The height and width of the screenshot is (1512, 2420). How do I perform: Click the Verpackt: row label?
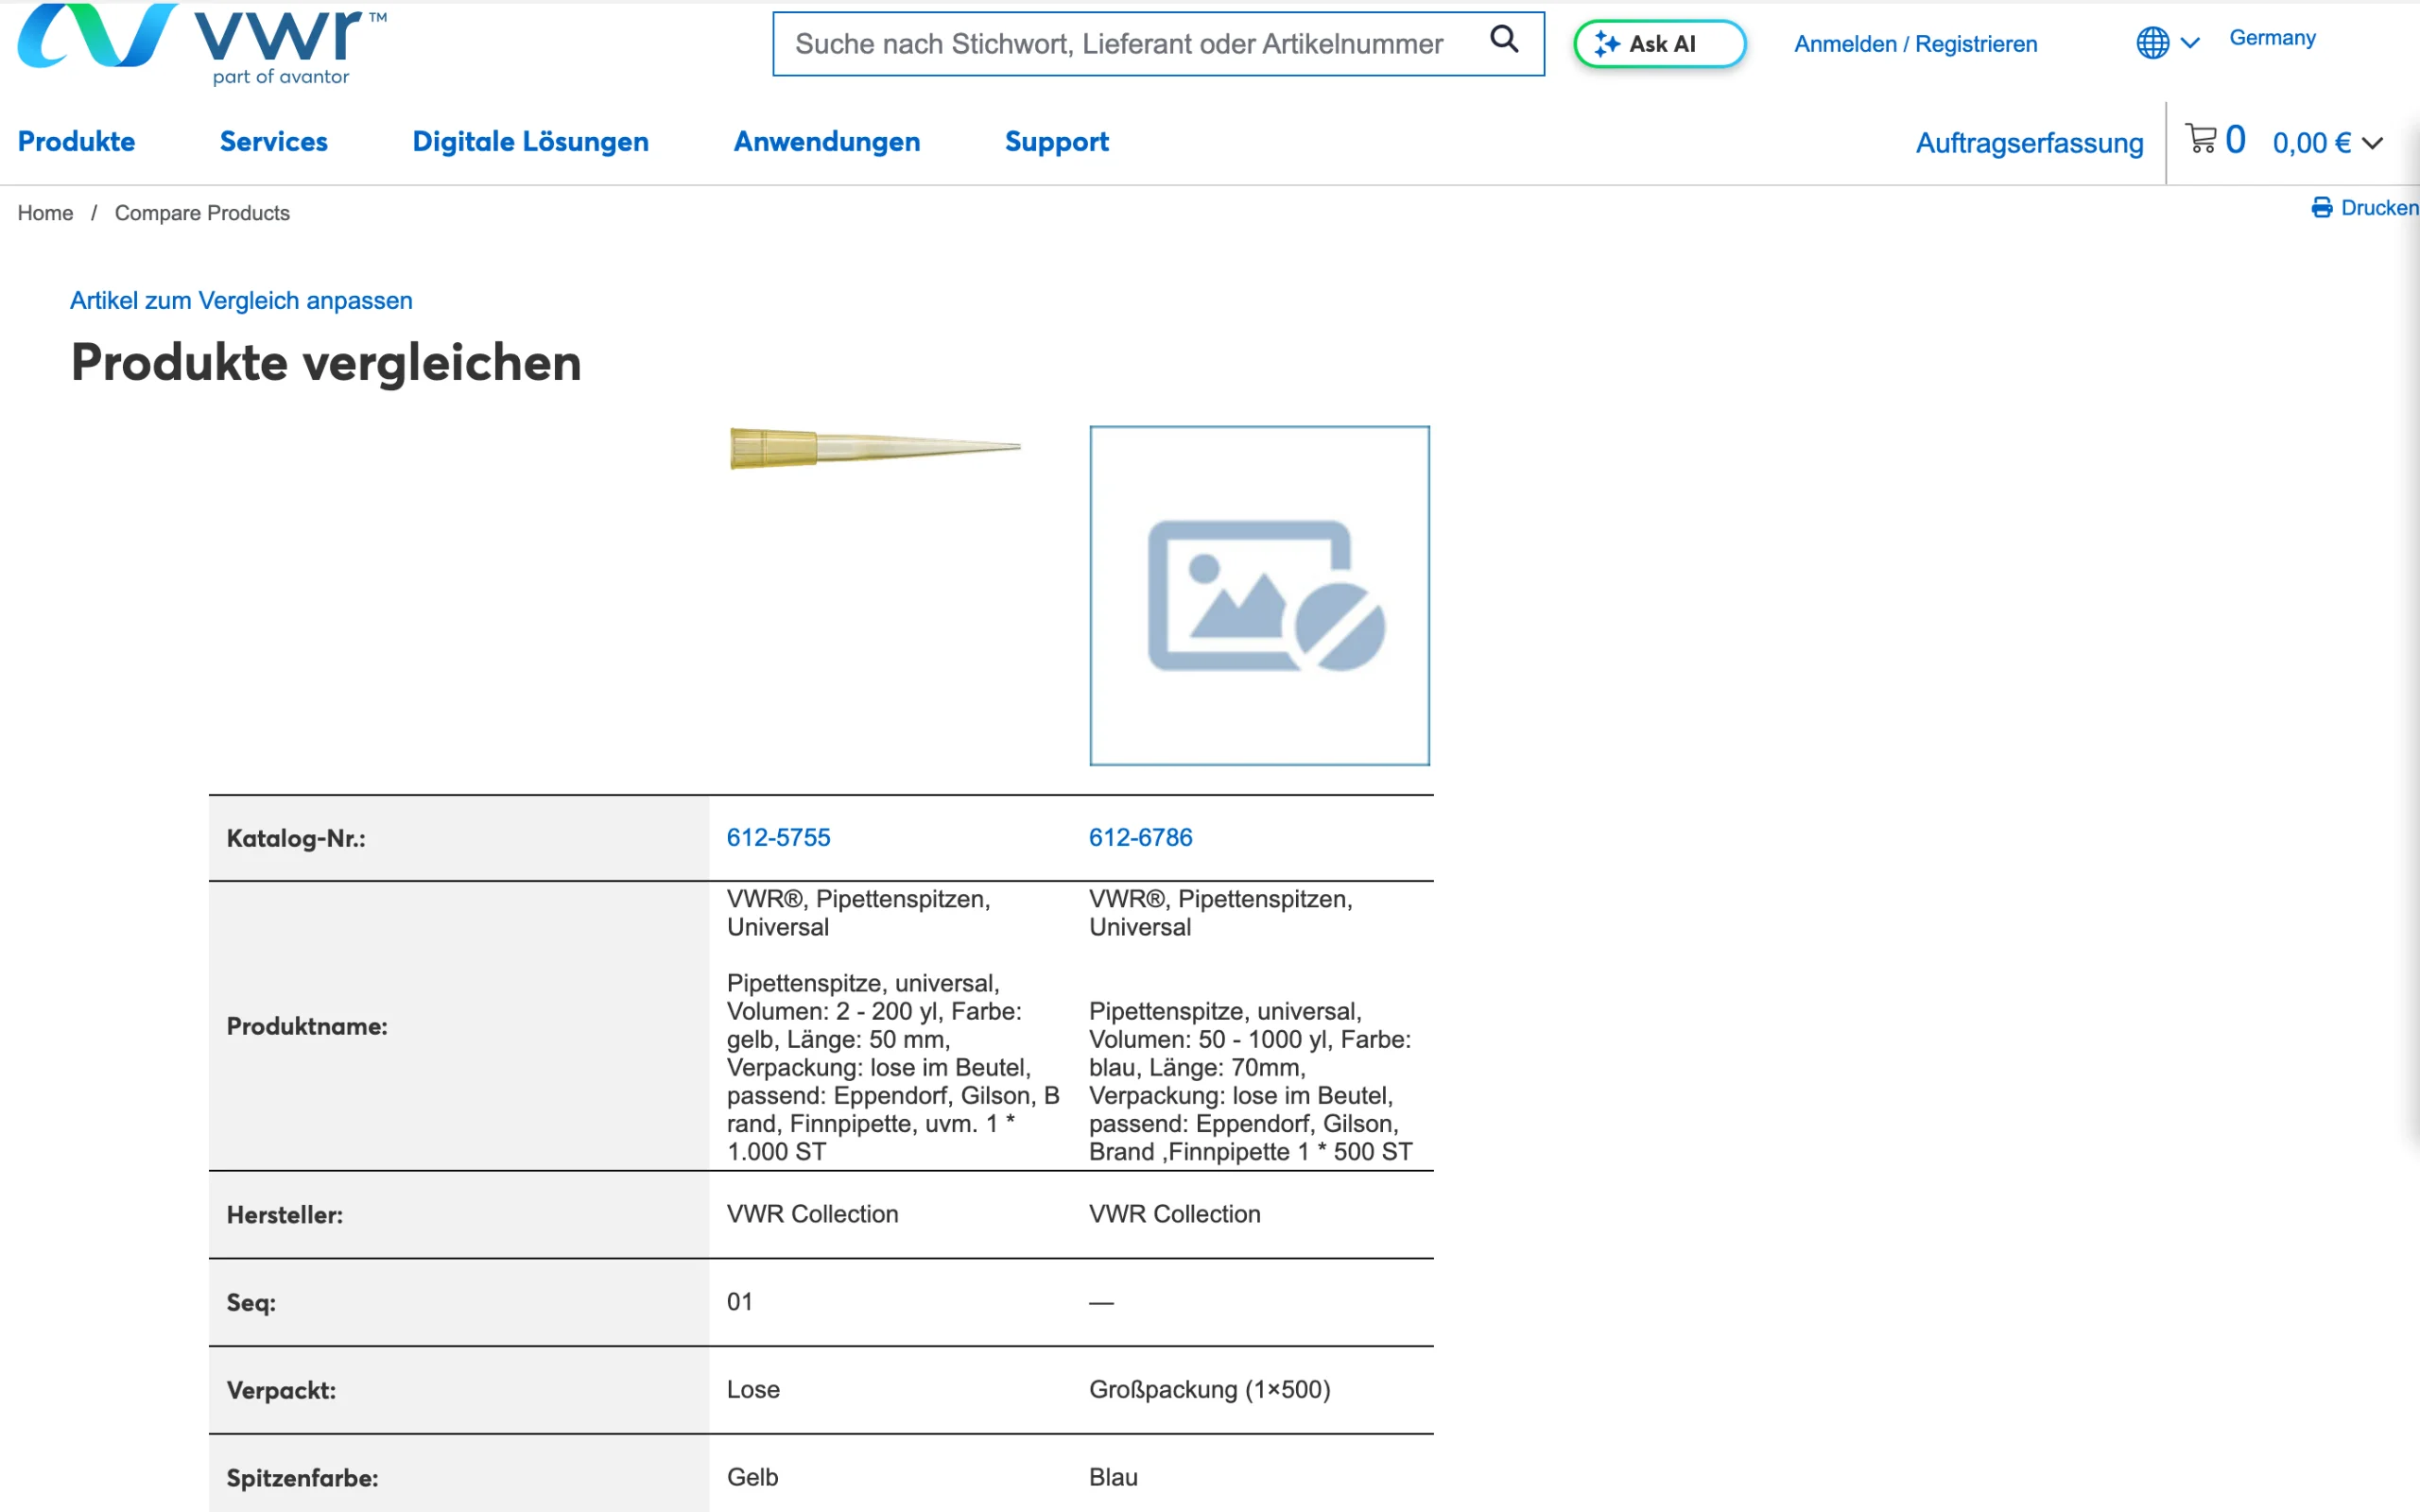click(x=281, y=1391)
